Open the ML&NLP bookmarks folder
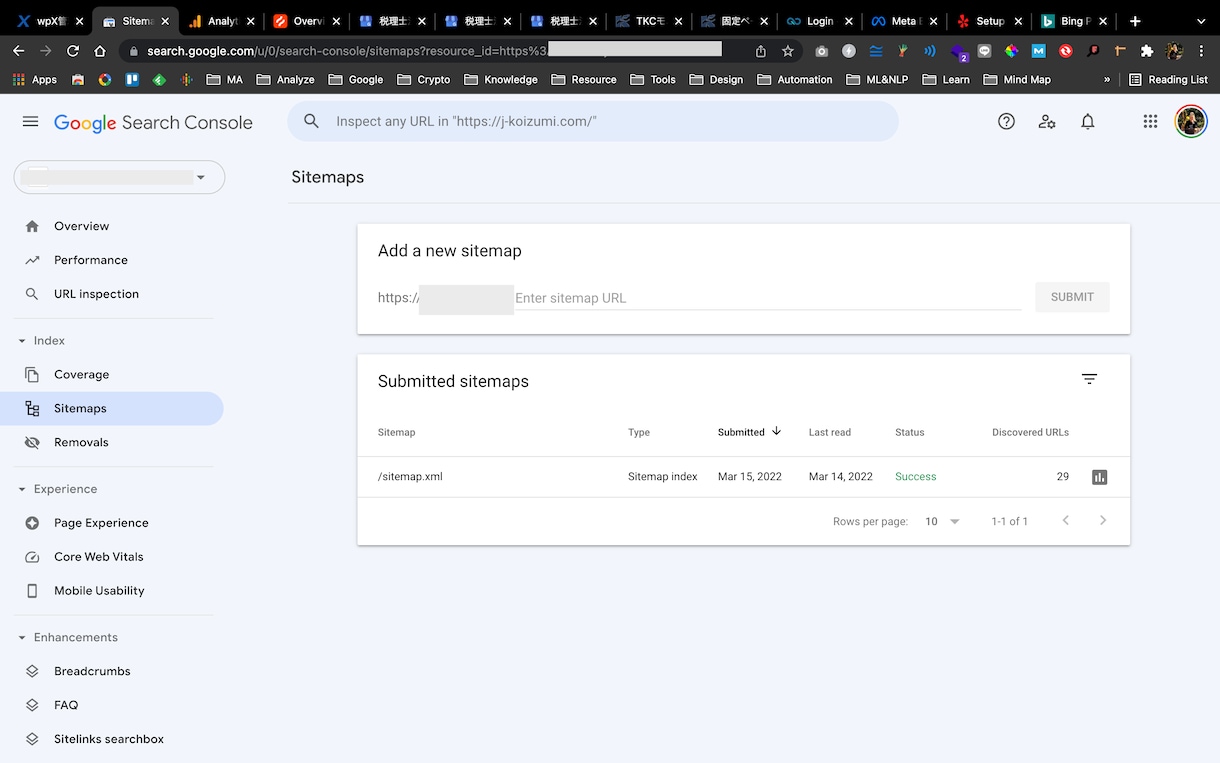This screenshot has height=763, width=1220. click(876, 79)
